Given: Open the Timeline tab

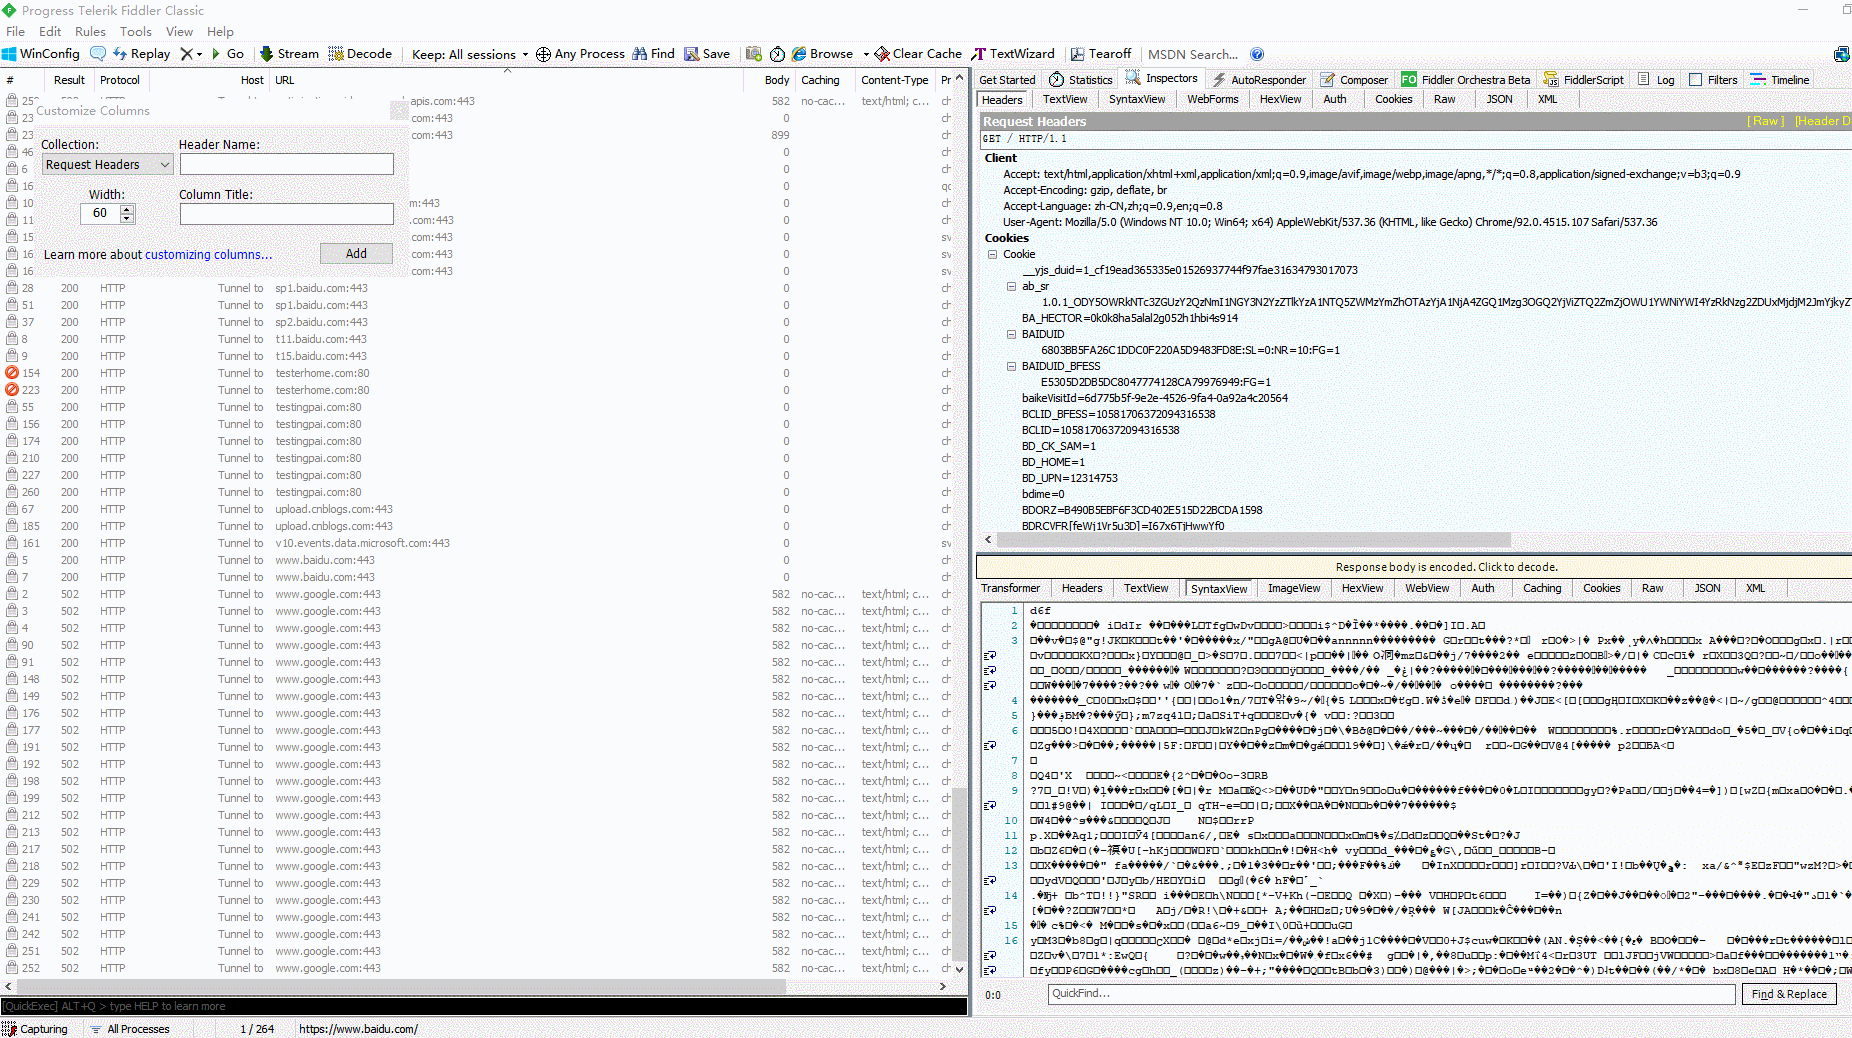Looking at the screenshot, I should click(1780, 80).
